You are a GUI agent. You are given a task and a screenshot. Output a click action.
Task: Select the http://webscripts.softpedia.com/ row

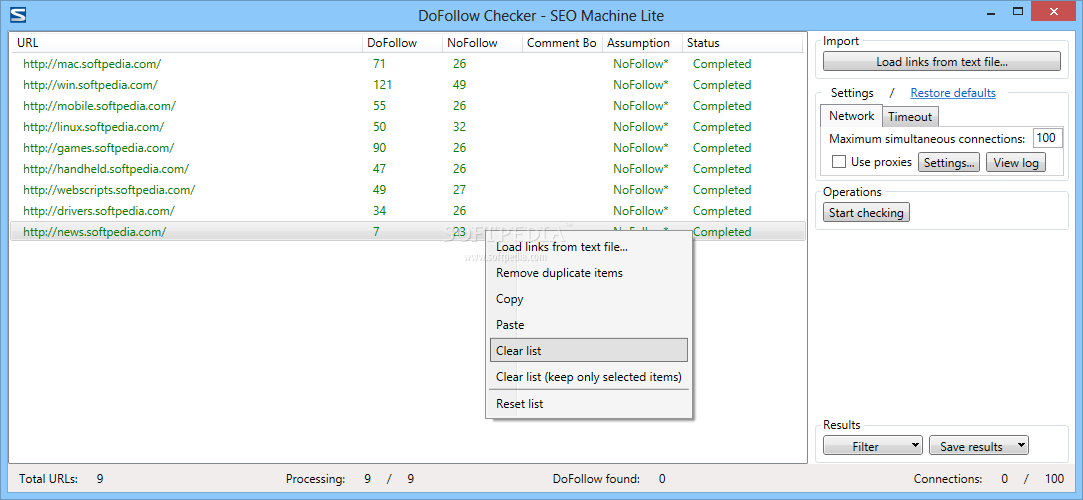(408, 190)
